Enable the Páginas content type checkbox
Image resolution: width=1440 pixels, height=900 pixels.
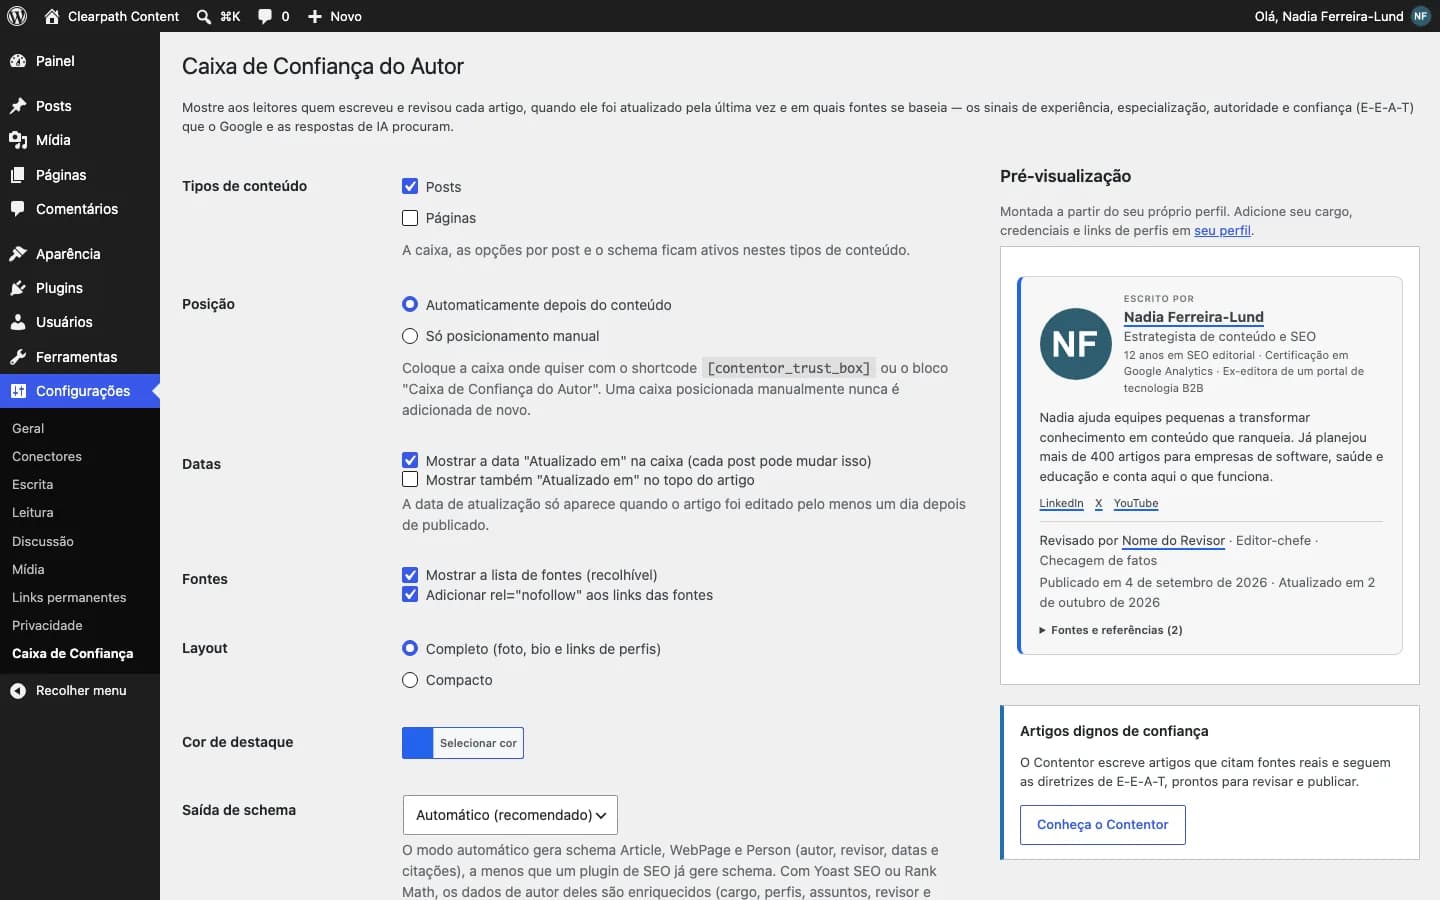point(410,218)
